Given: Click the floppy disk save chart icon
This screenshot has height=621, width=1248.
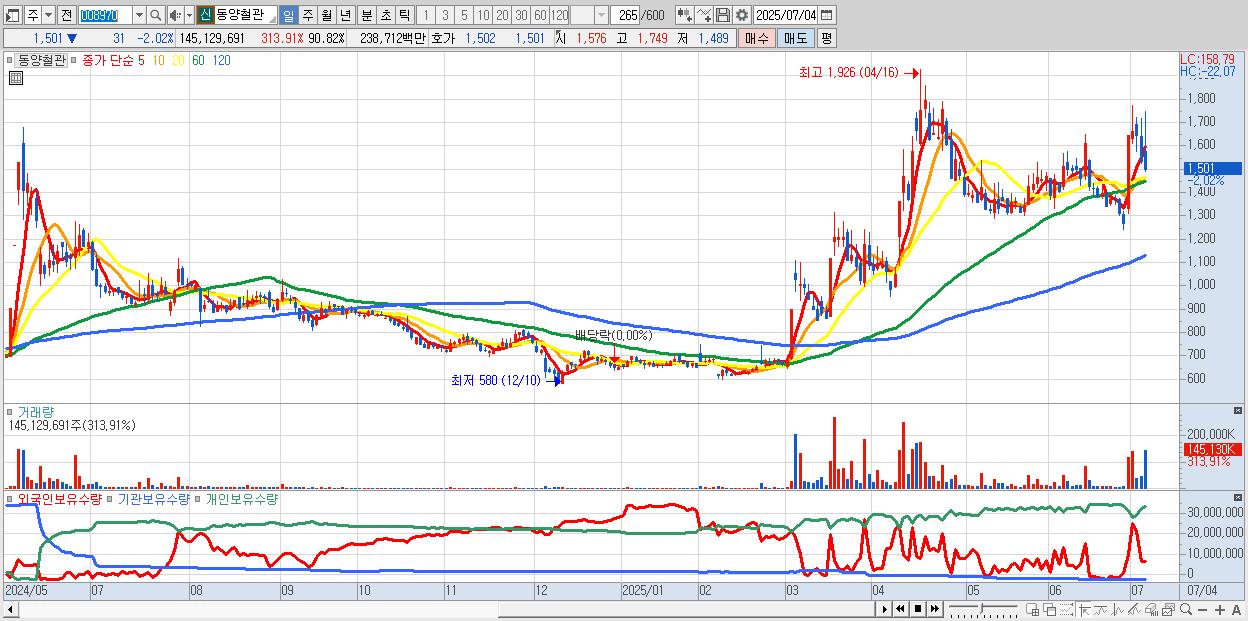Looking at the screenshot, I should click(x=723, y=16).
